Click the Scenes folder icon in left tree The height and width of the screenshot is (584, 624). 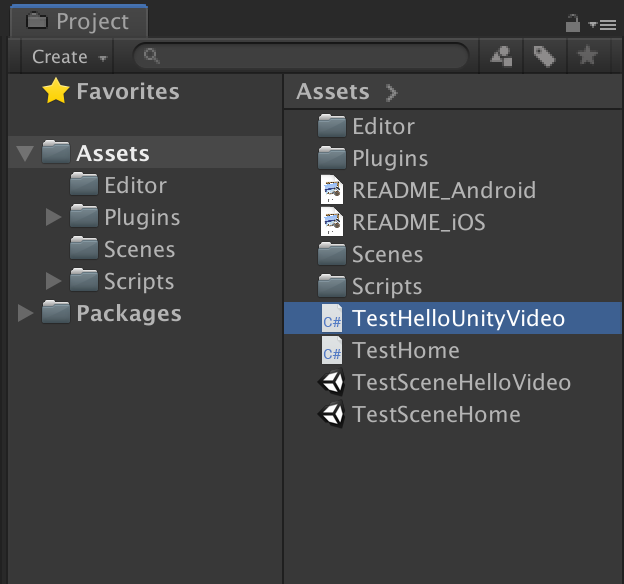click(x=84, y=248)
